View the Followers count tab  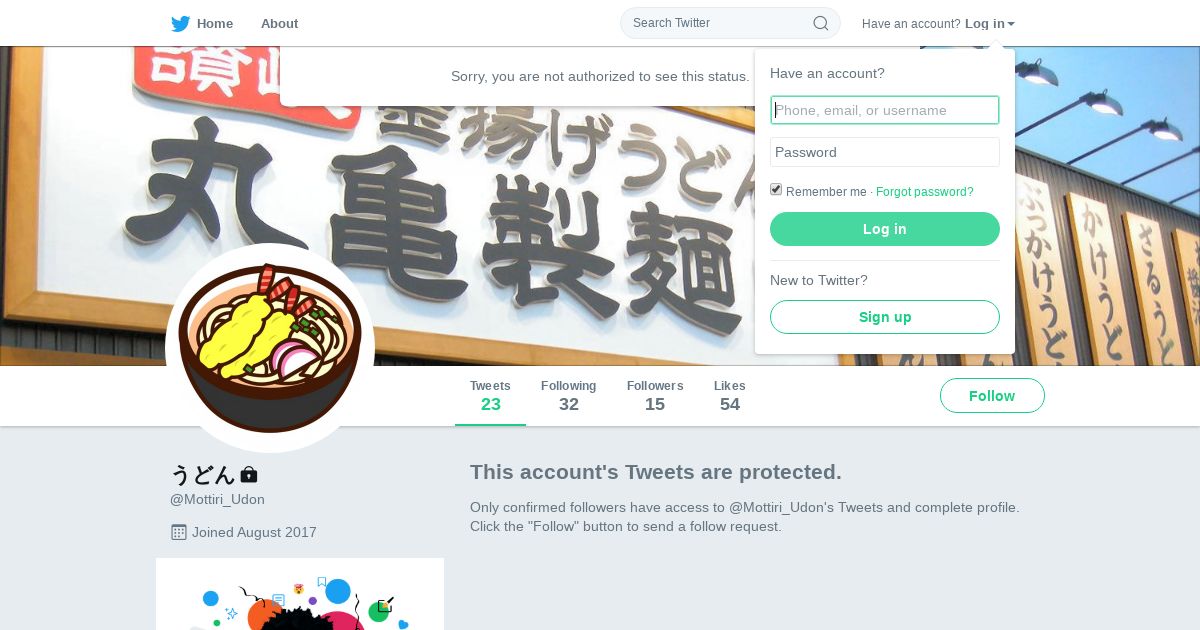click(655, 396)
